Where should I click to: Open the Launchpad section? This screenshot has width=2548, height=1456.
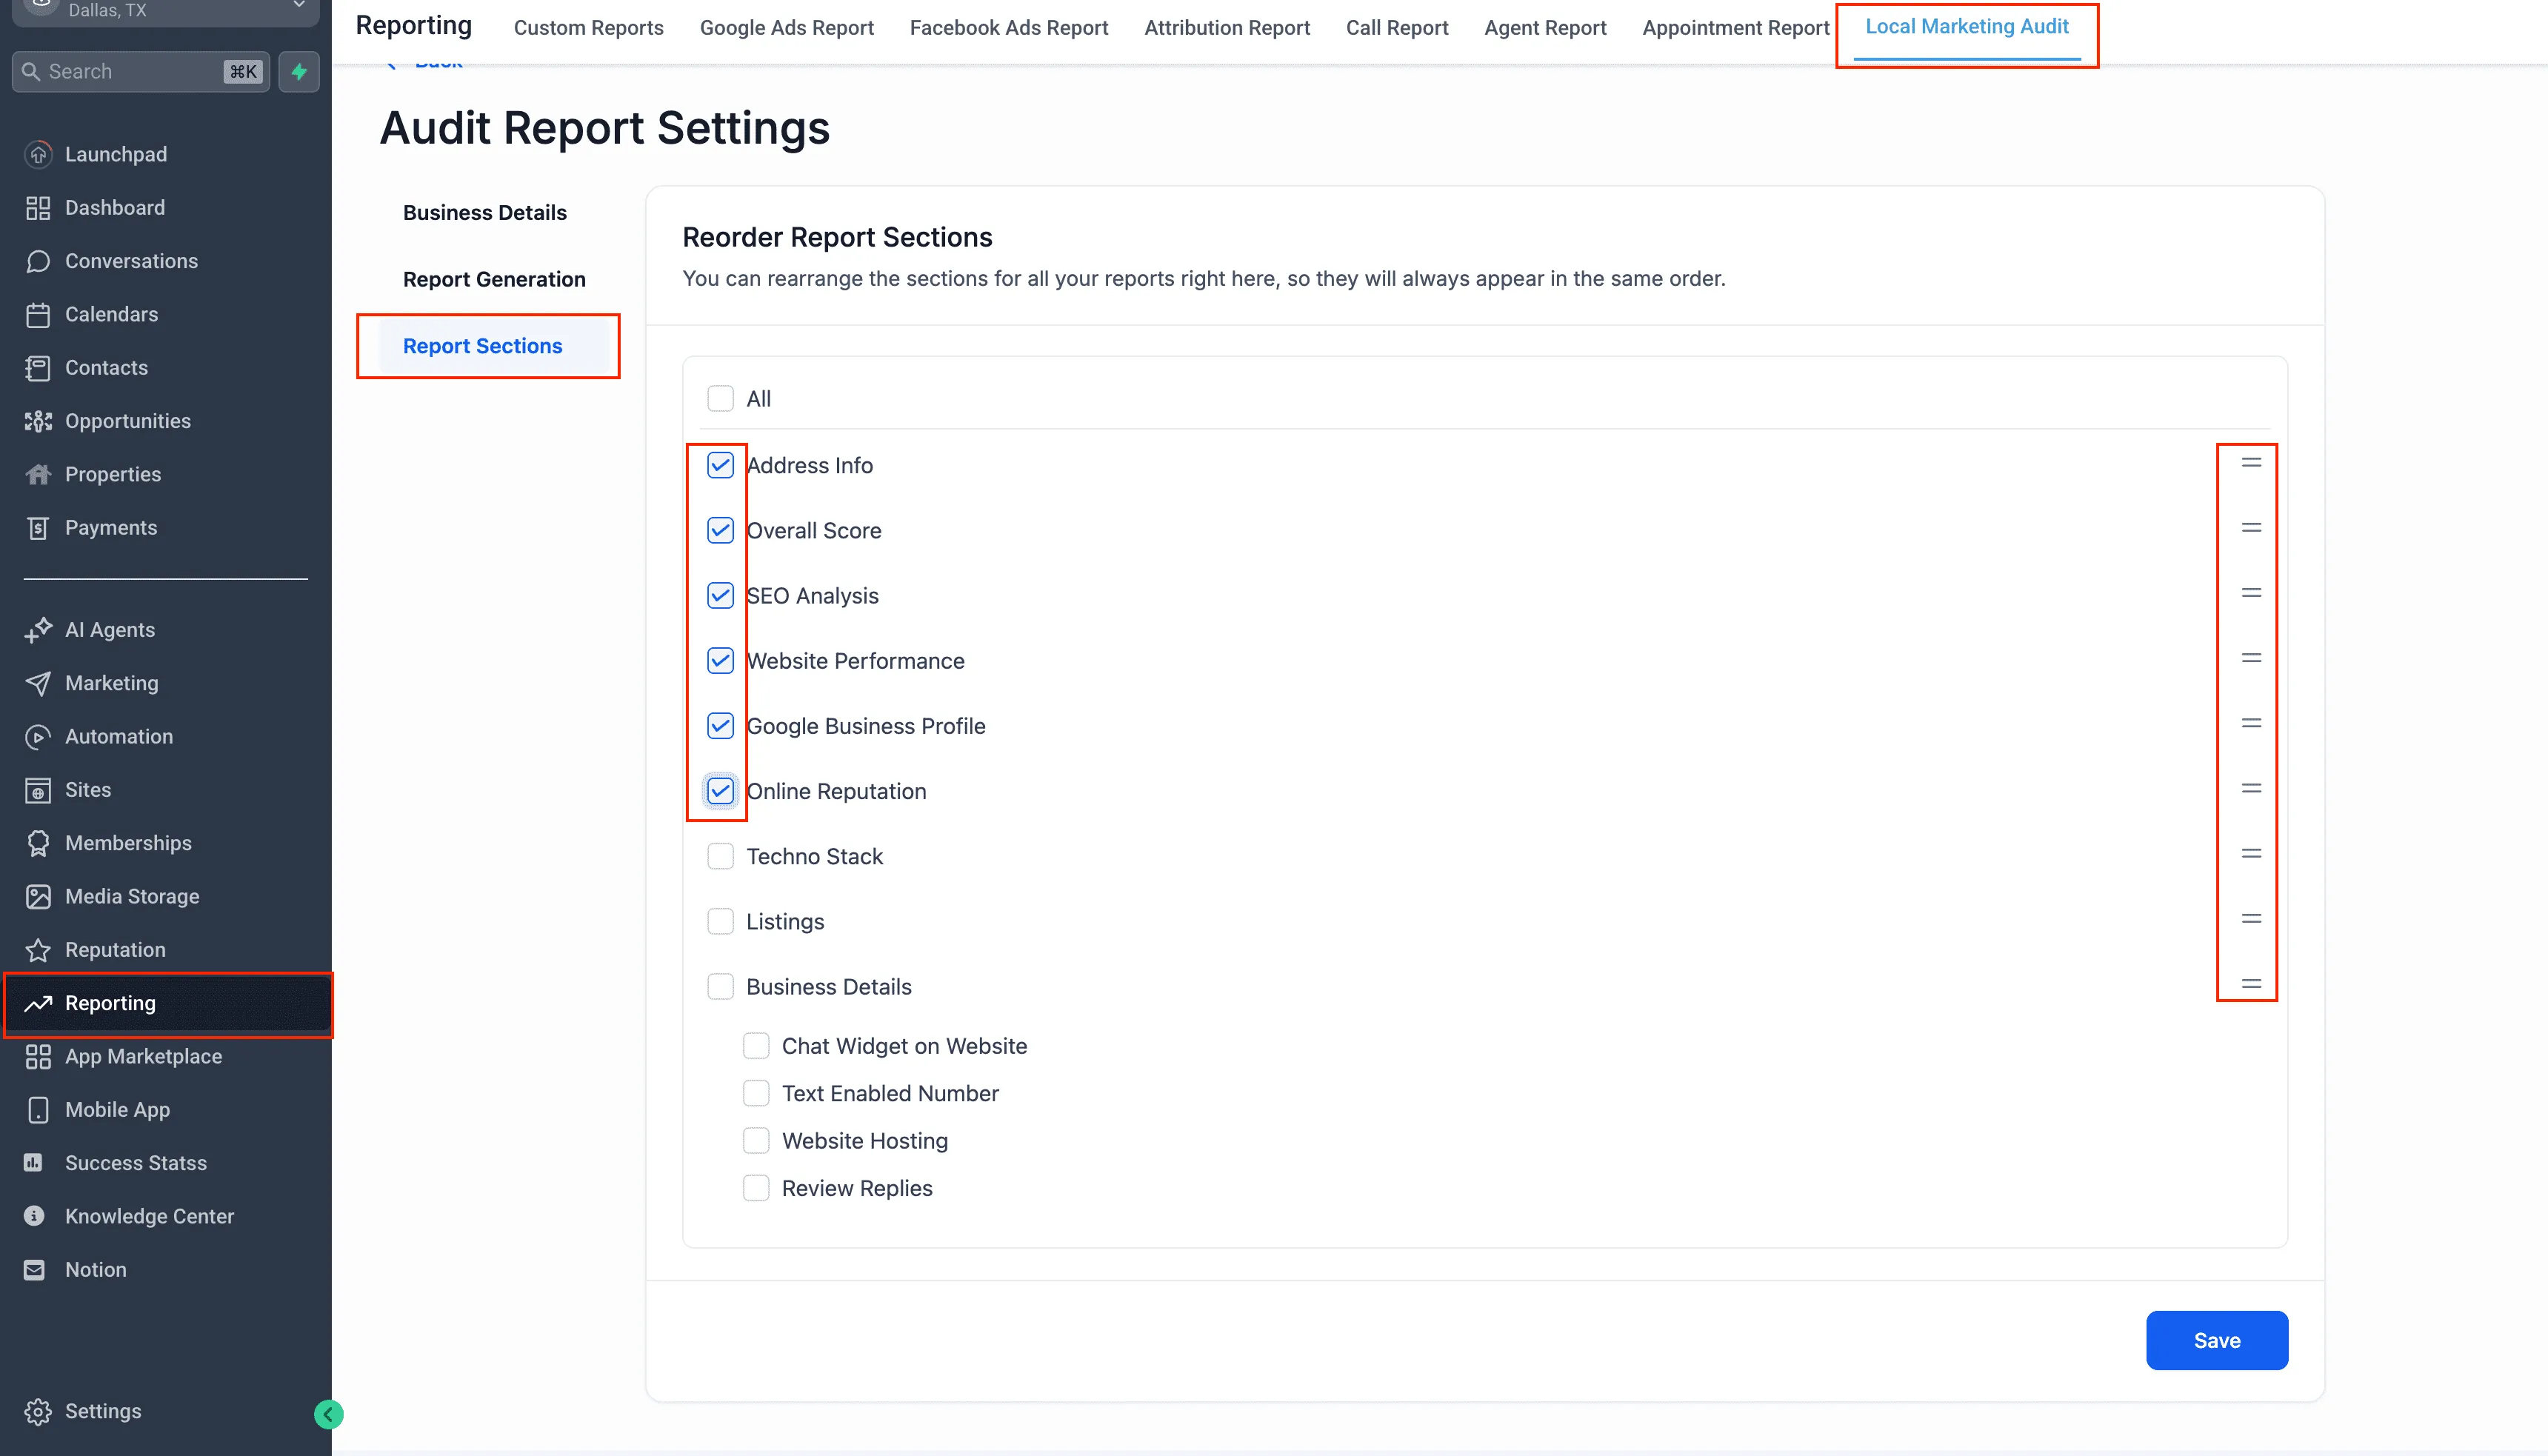tap(116, 154)
